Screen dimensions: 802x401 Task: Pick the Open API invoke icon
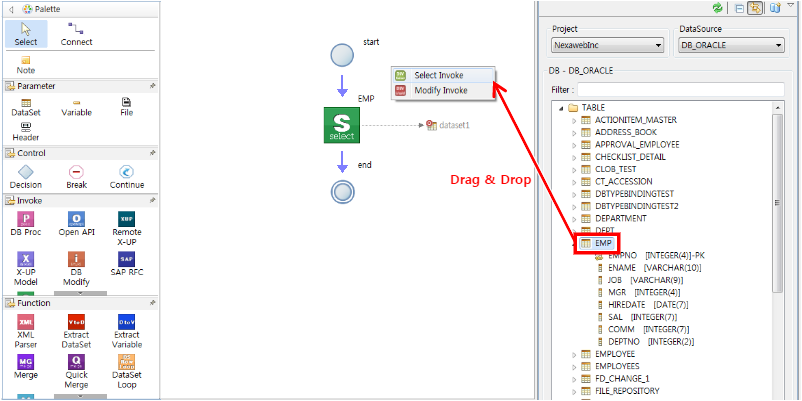[76, 219]
